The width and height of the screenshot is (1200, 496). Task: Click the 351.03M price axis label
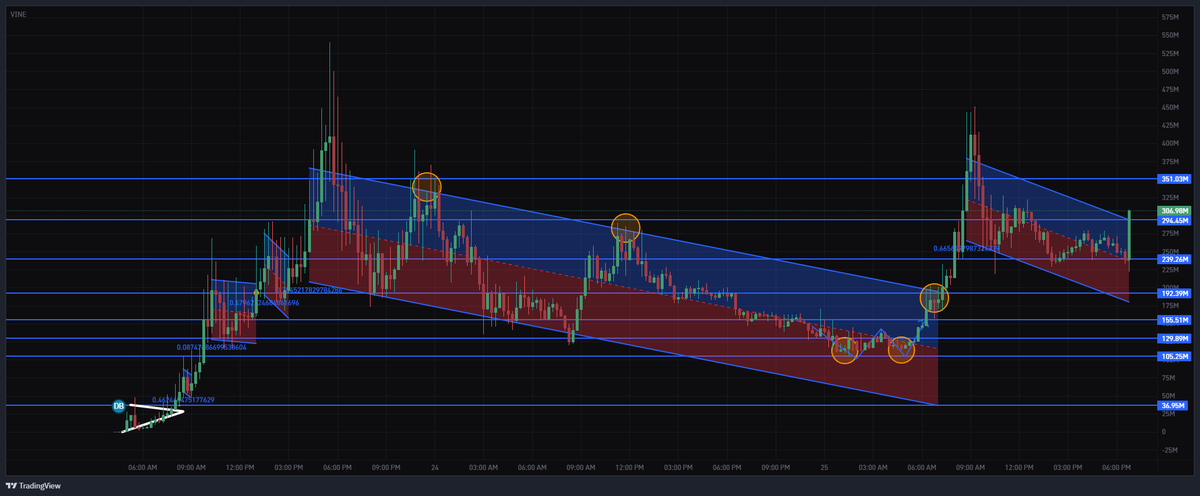pyautogui.click(x=1173, y=179)
